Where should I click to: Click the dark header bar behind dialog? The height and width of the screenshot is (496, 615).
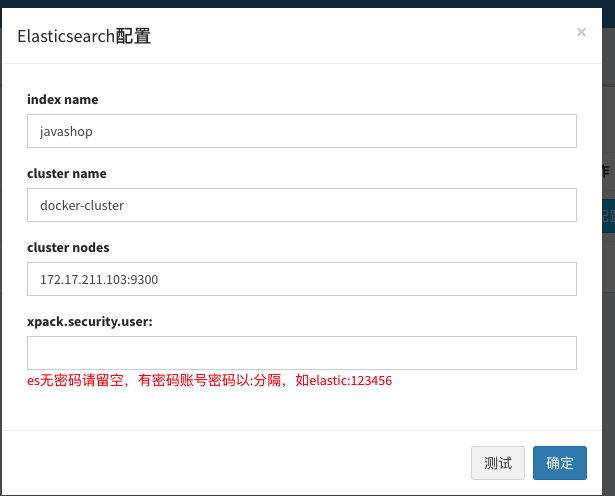(308, 4)
